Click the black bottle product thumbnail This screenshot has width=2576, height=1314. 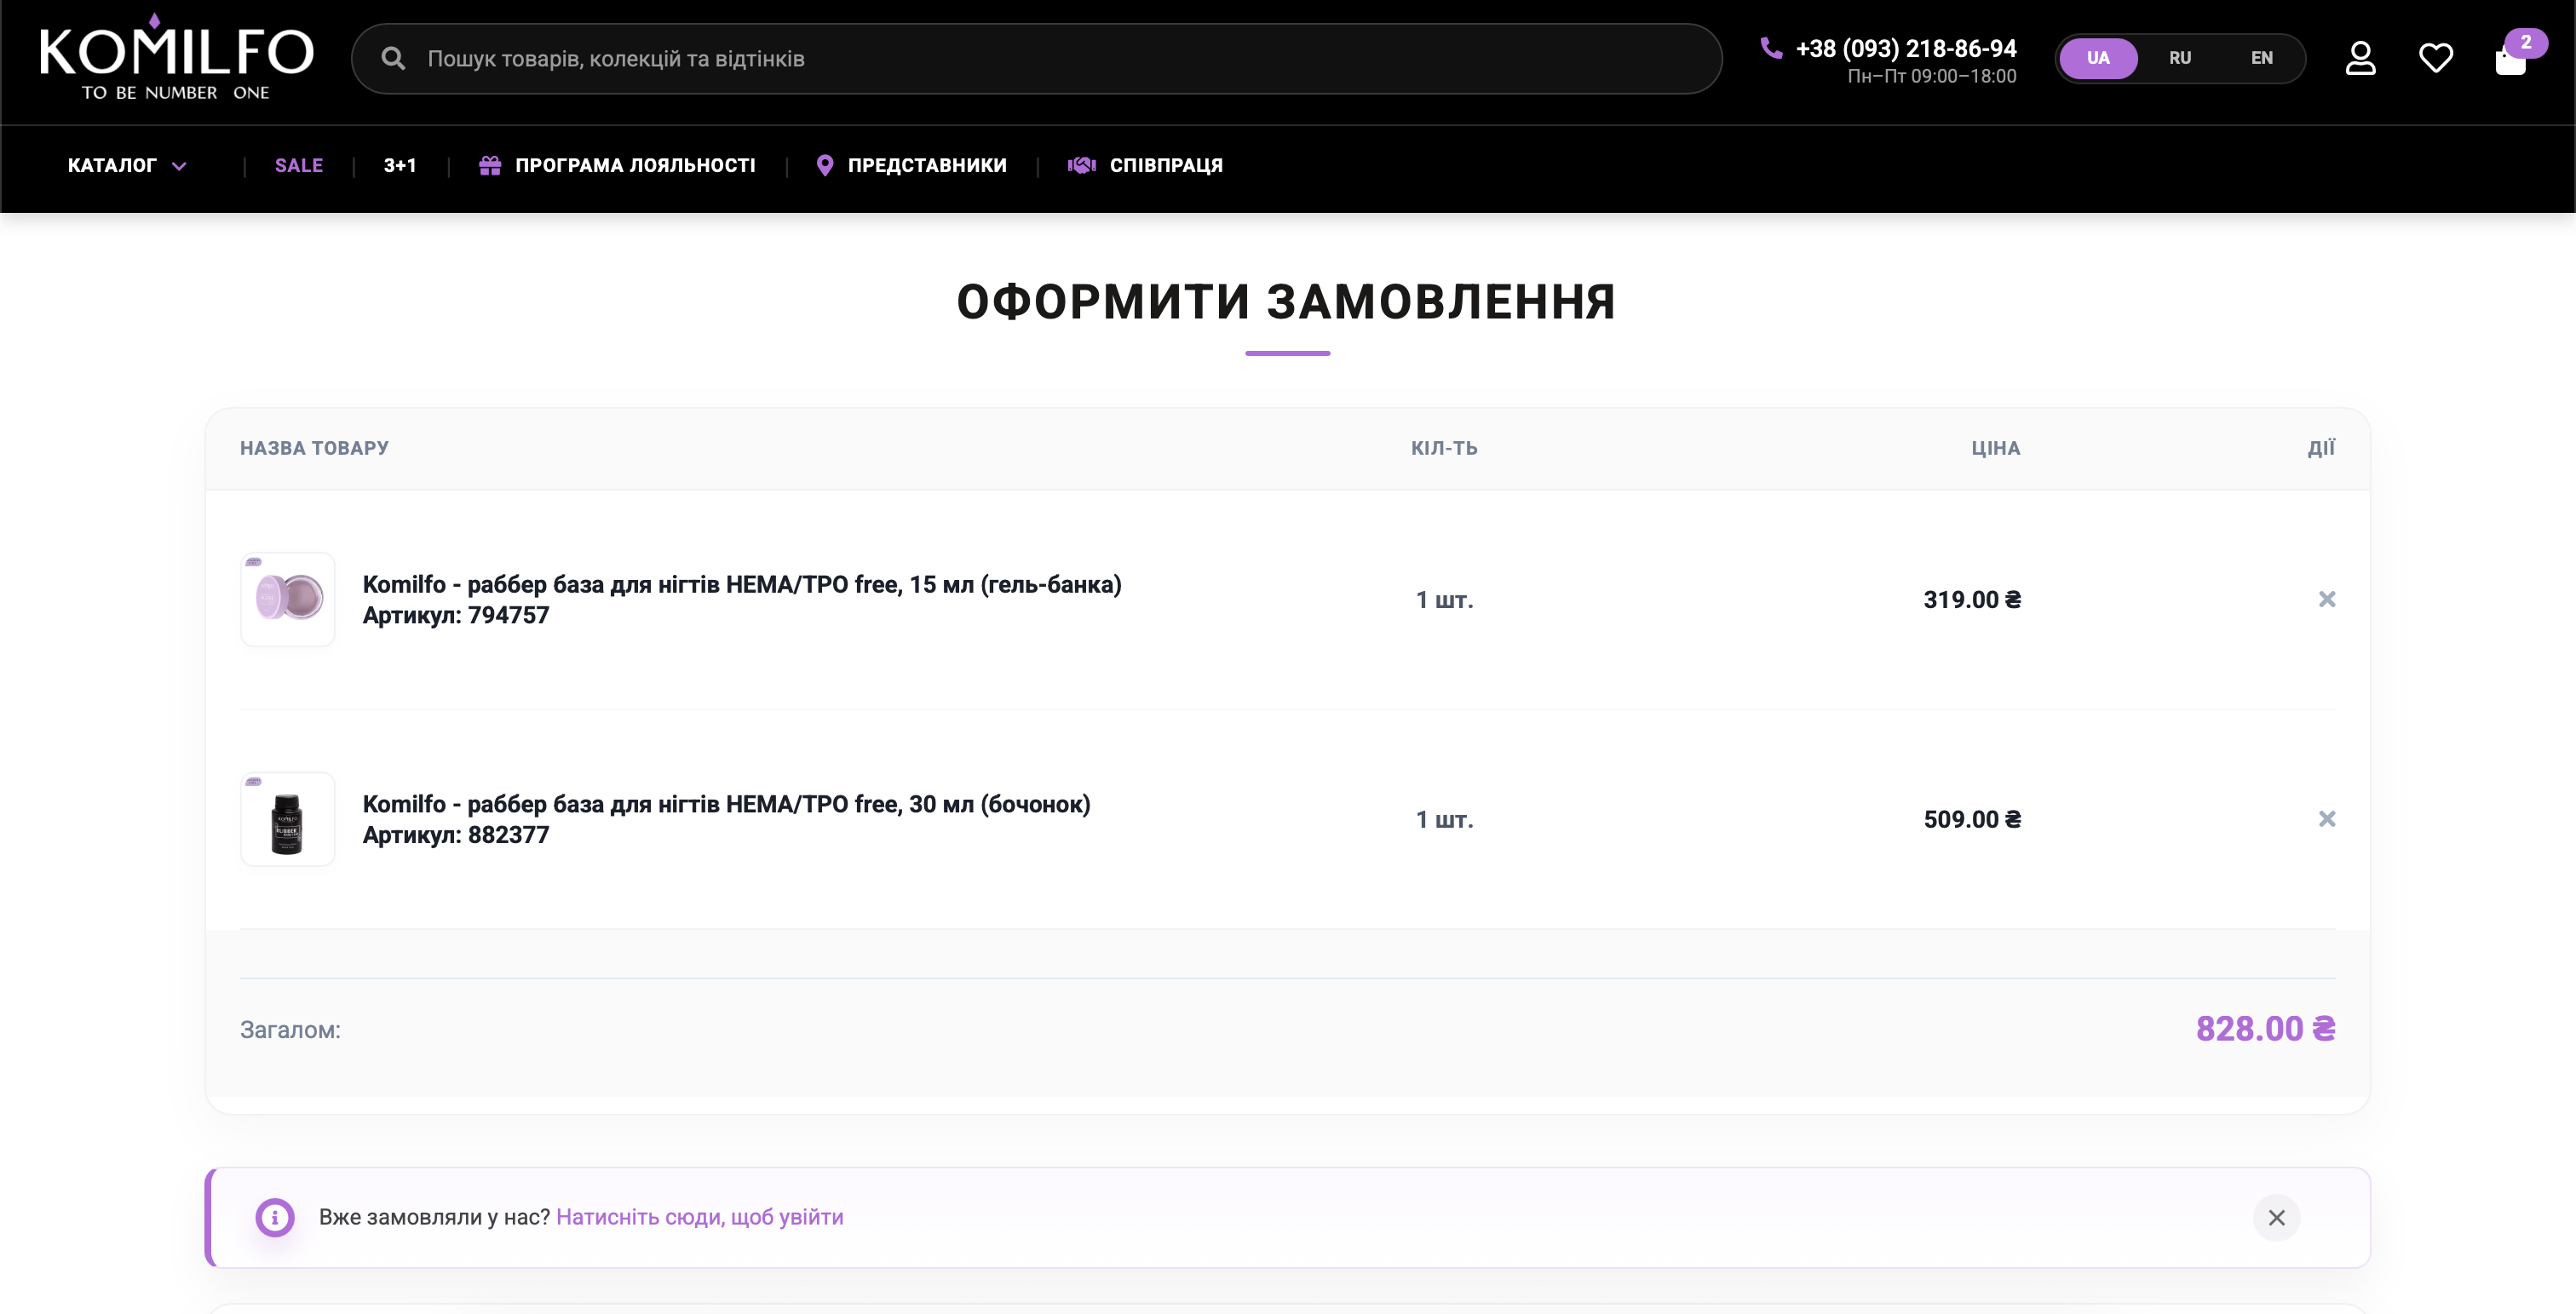(x=288, y=819)
